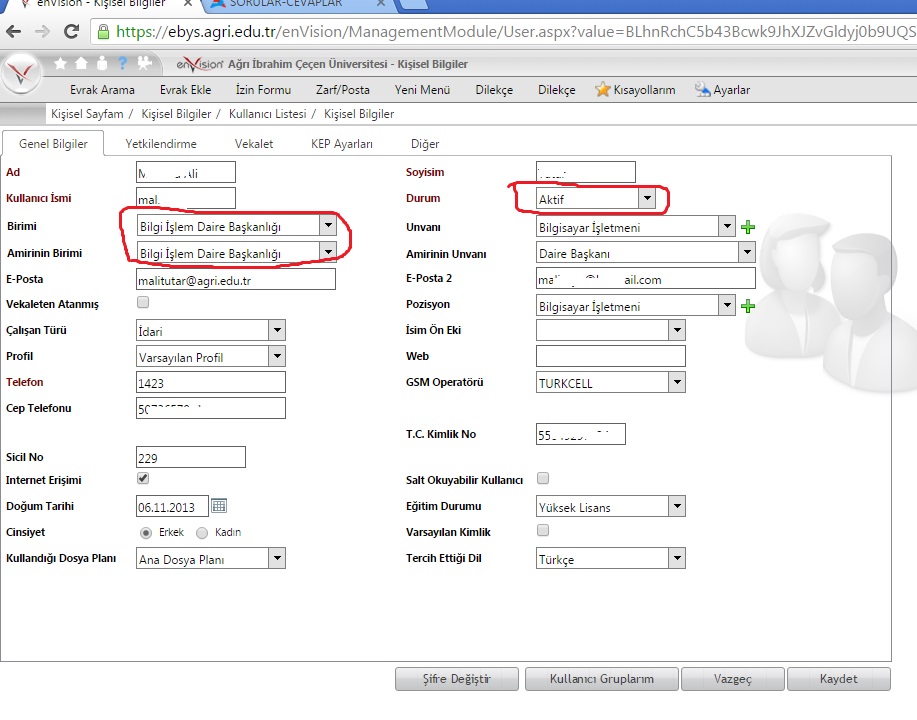Expand the GSM Operatörü dropdown

(677, 382)
